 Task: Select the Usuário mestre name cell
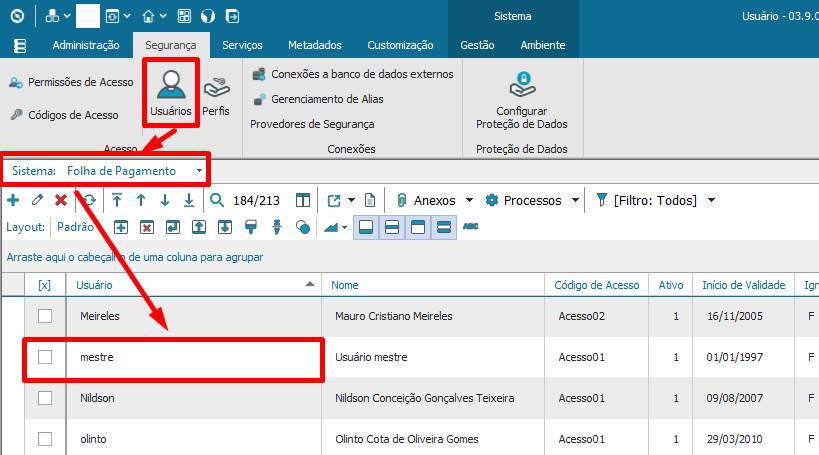coord(433,357)
